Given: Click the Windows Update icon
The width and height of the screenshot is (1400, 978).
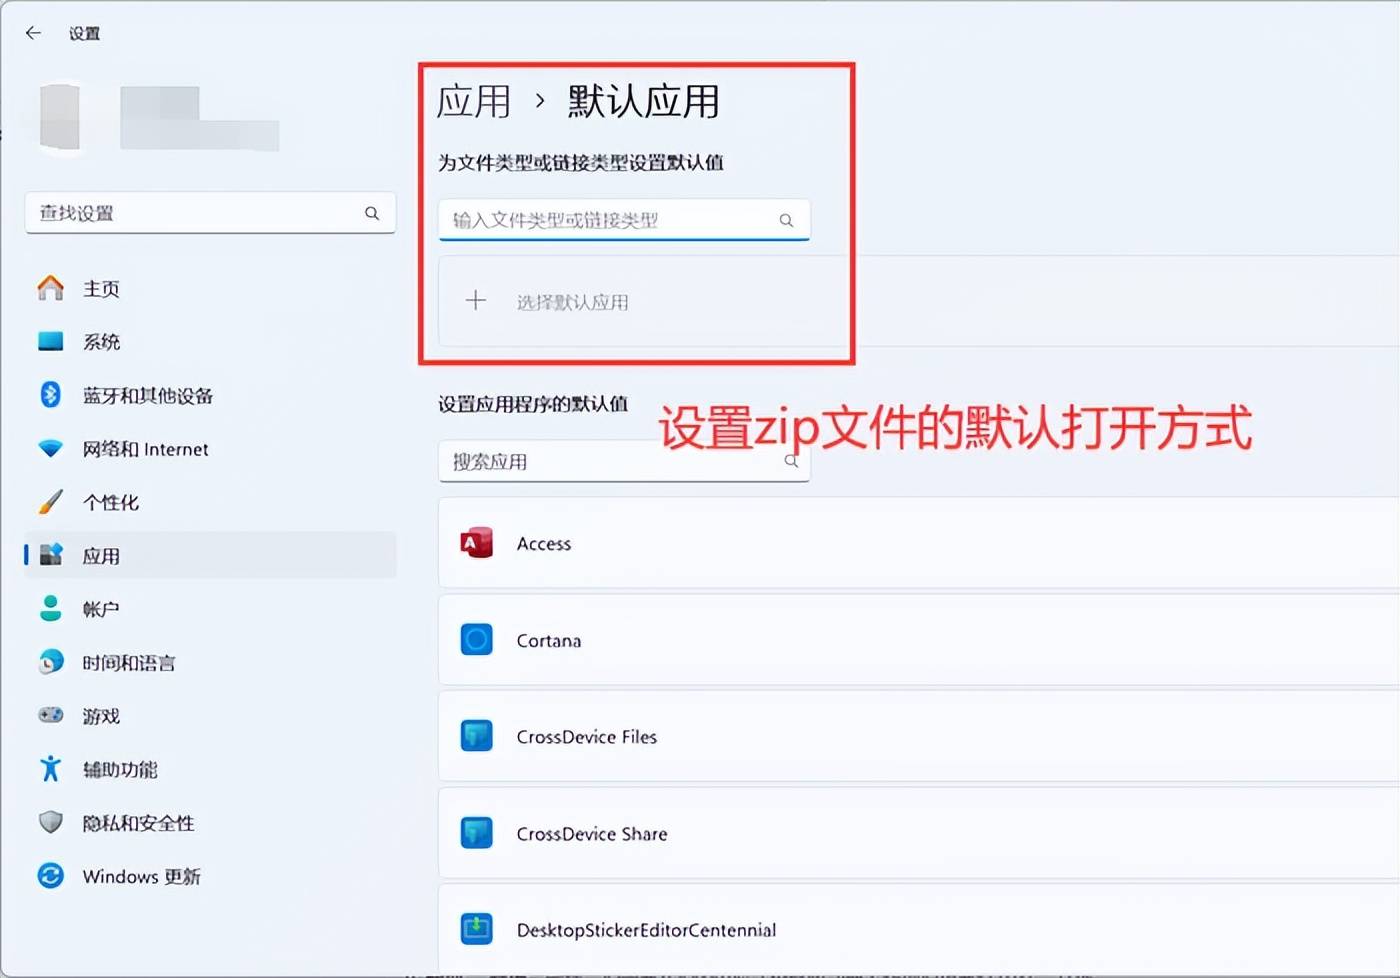Looking at the screenshot, I should coord(51,876).
